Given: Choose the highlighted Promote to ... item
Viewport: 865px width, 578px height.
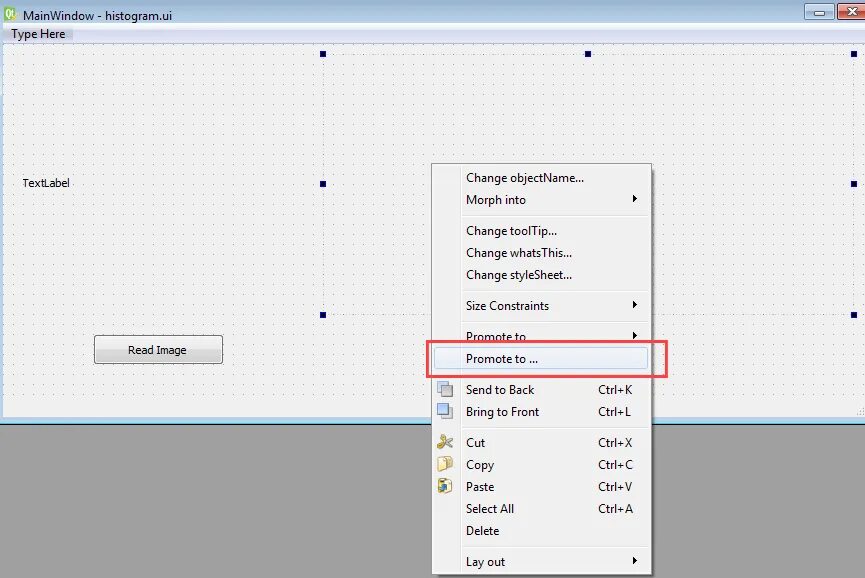Looking at the screenshot, I should pos(541,358).
